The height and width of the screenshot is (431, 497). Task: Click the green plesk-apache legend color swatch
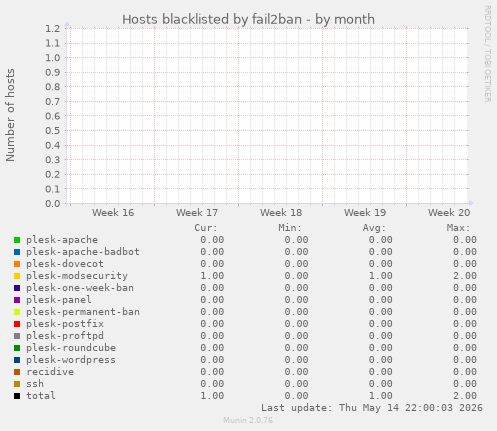pos(17,240)
